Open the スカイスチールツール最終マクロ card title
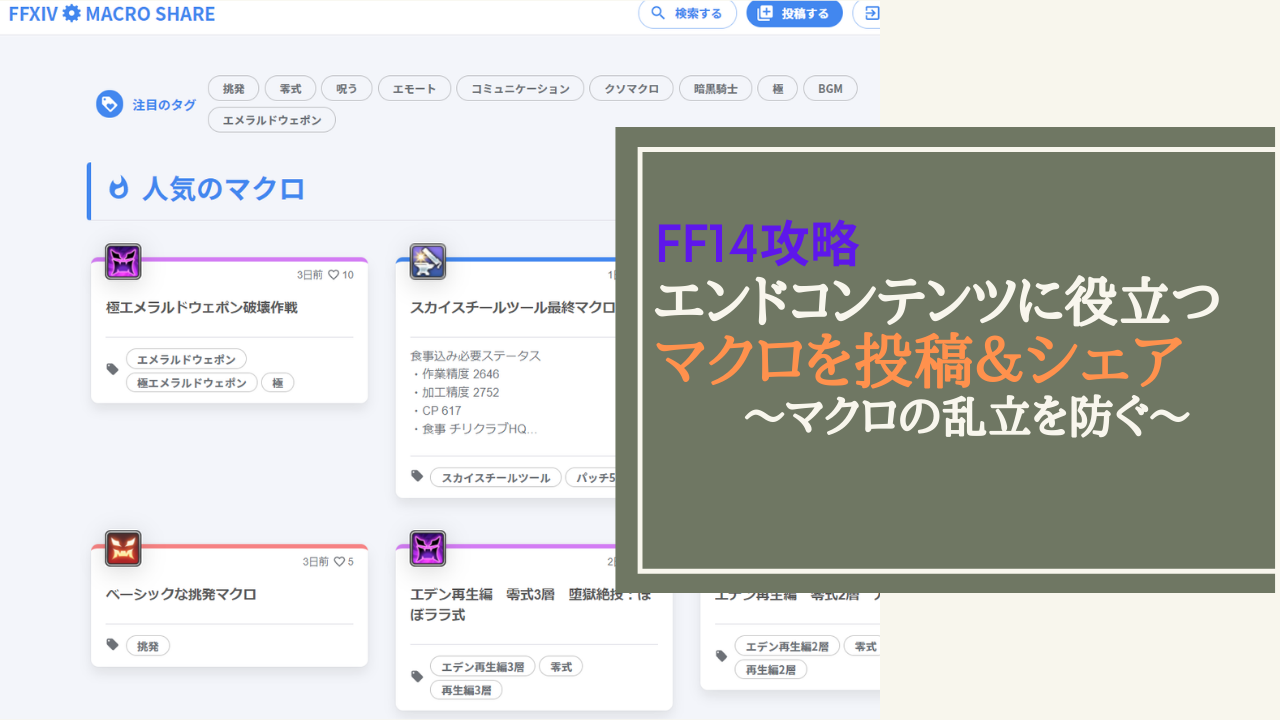The image size is (1280, 720). (x=512, y=308)
